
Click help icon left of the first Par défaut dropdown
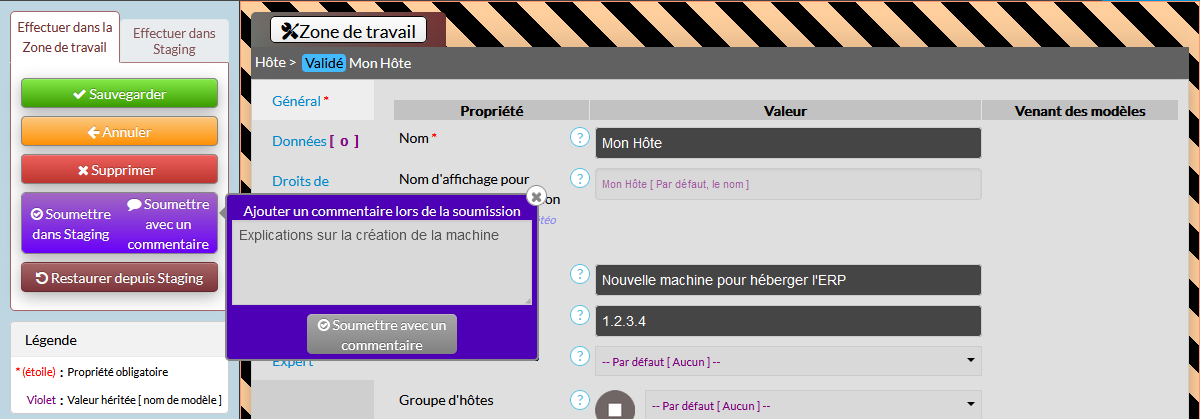579,356
